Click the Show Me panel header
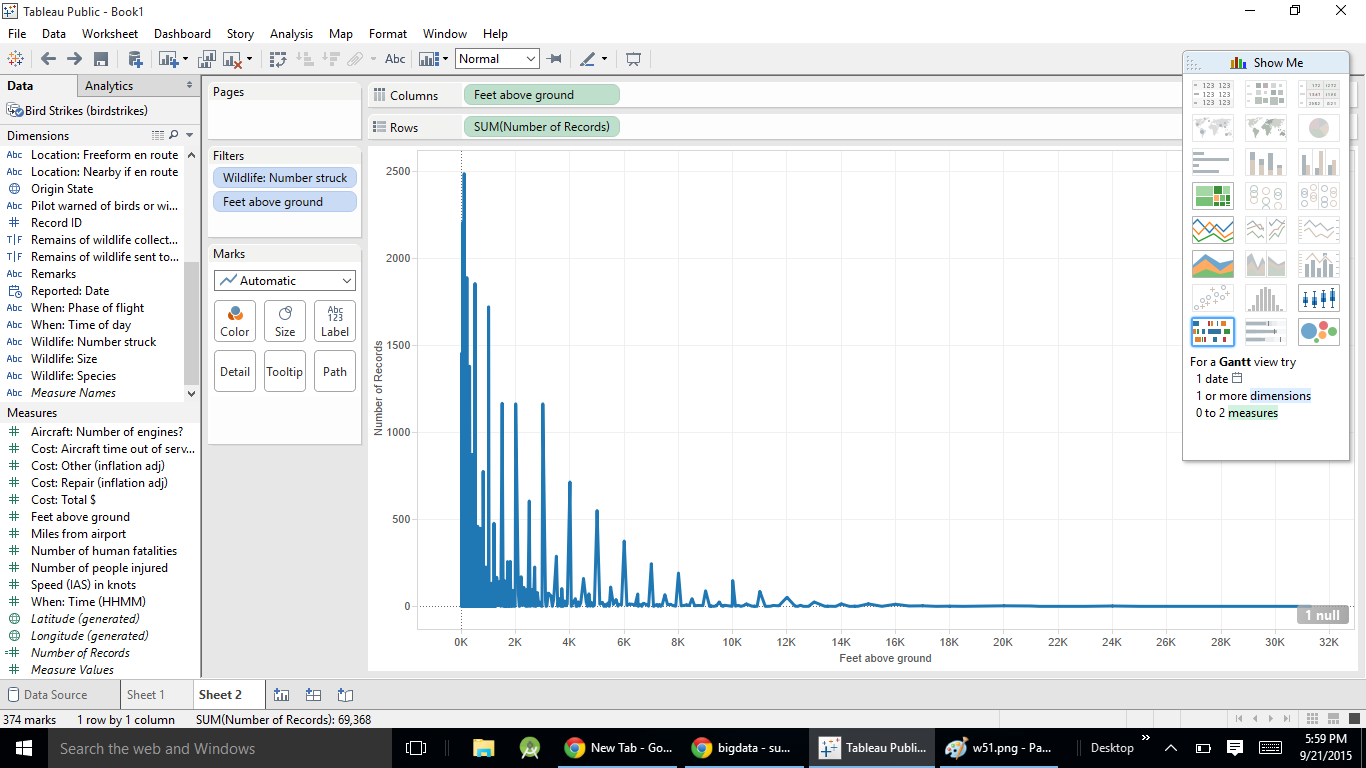Image resolution: width=1366 pixels, height=768 pixels. coord(1266,62)
